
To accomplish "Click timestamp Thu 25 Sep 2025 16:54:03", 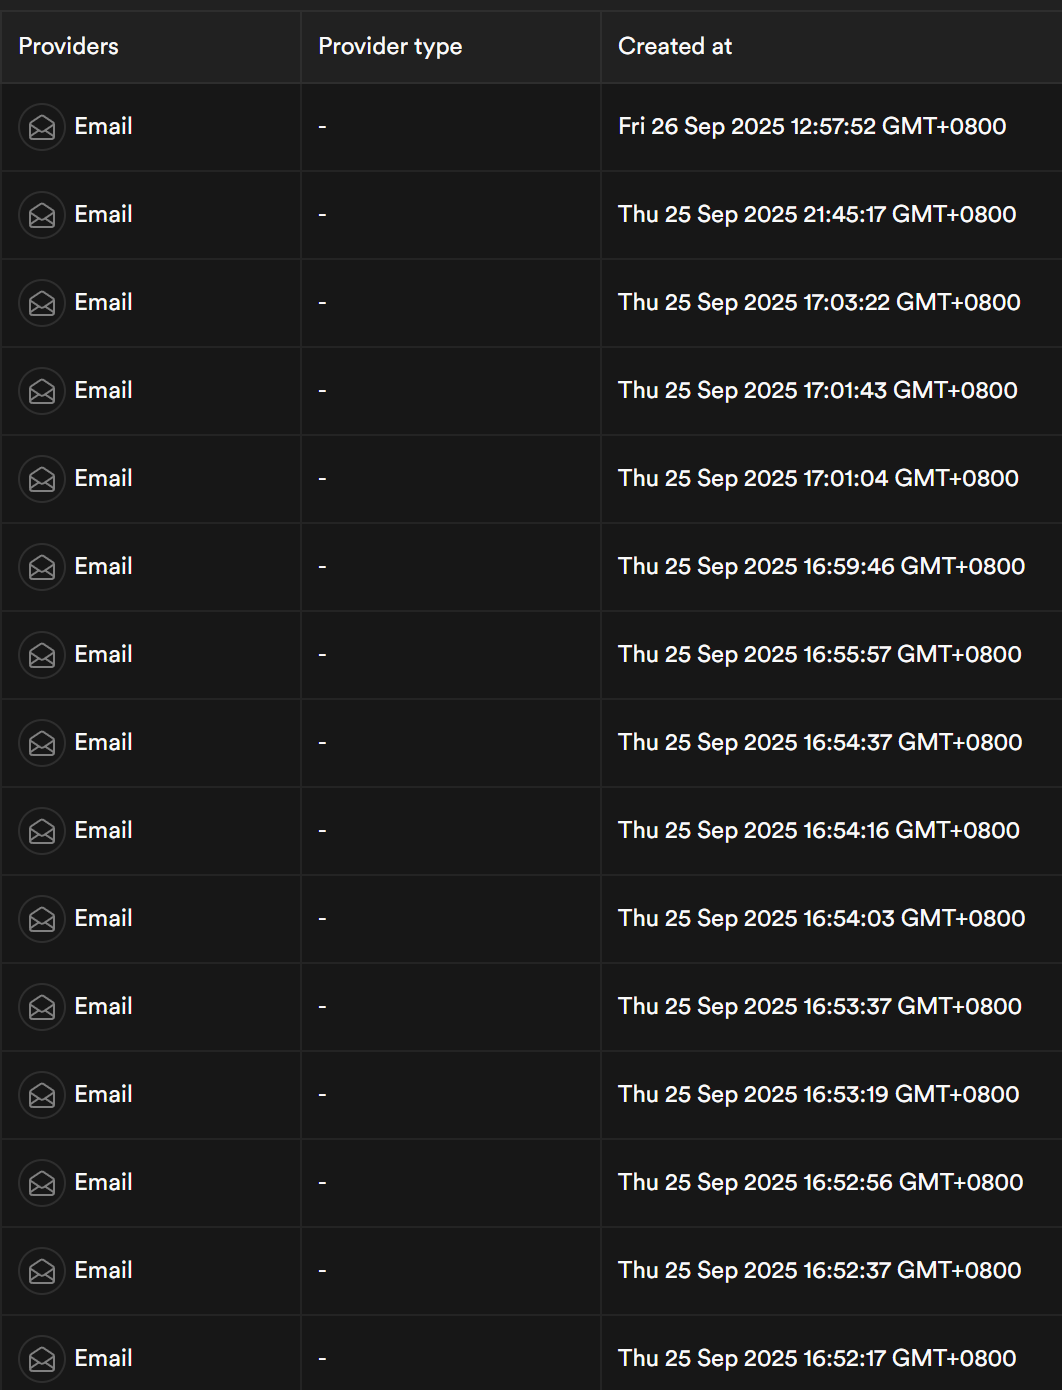I will [821, 918].
